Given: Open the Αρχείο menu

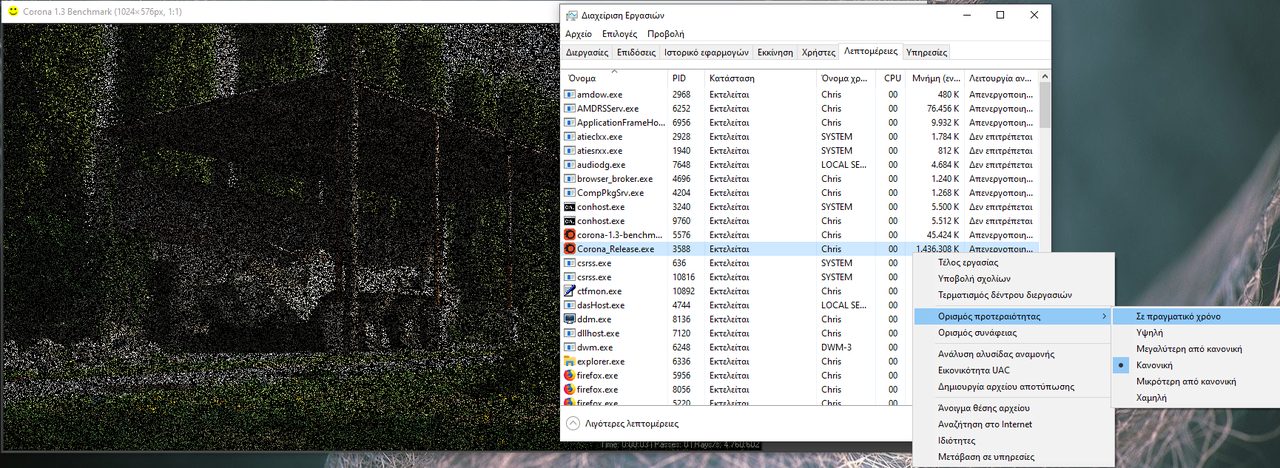Looking at the screenshot, I should [x=578, y=33].
